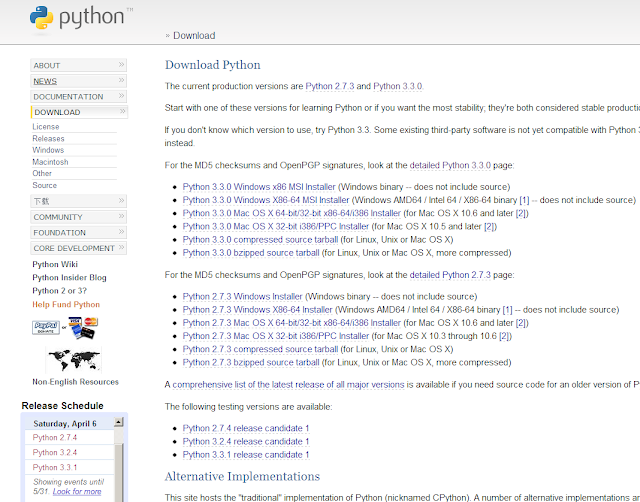This screenshot has height=502, width=640.
Task: Expand the NEWS menu chevron
Action: click(121, 80)
